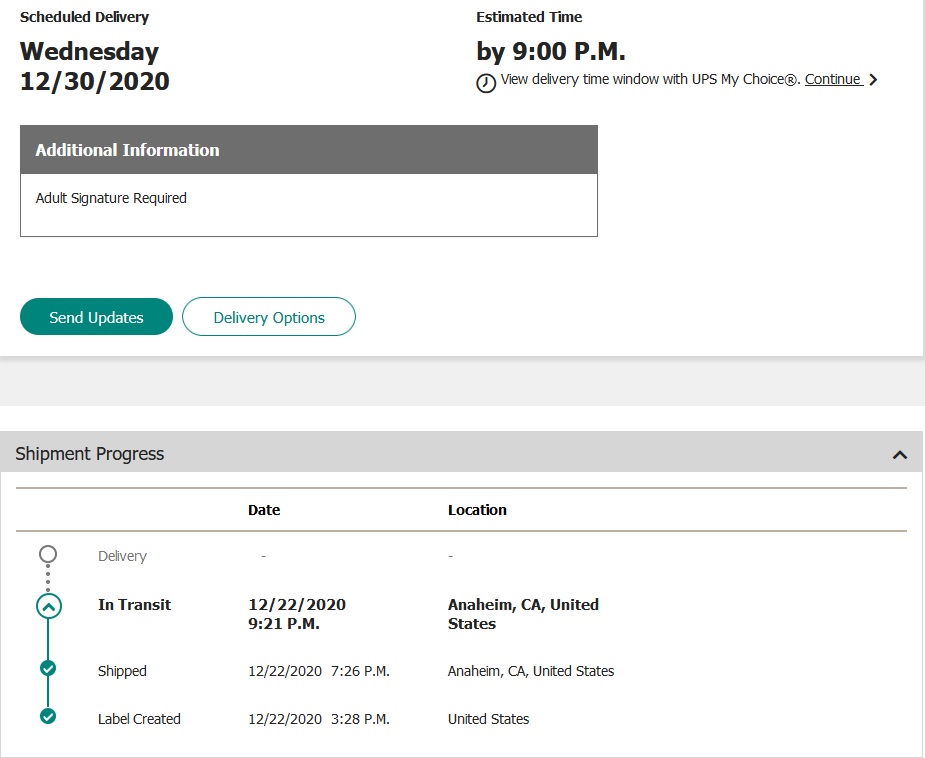The width and height of the screenshot is (925, 758).
Task: Click the Shipped status label
Action: pyautogui.click(x=122, y=671)
